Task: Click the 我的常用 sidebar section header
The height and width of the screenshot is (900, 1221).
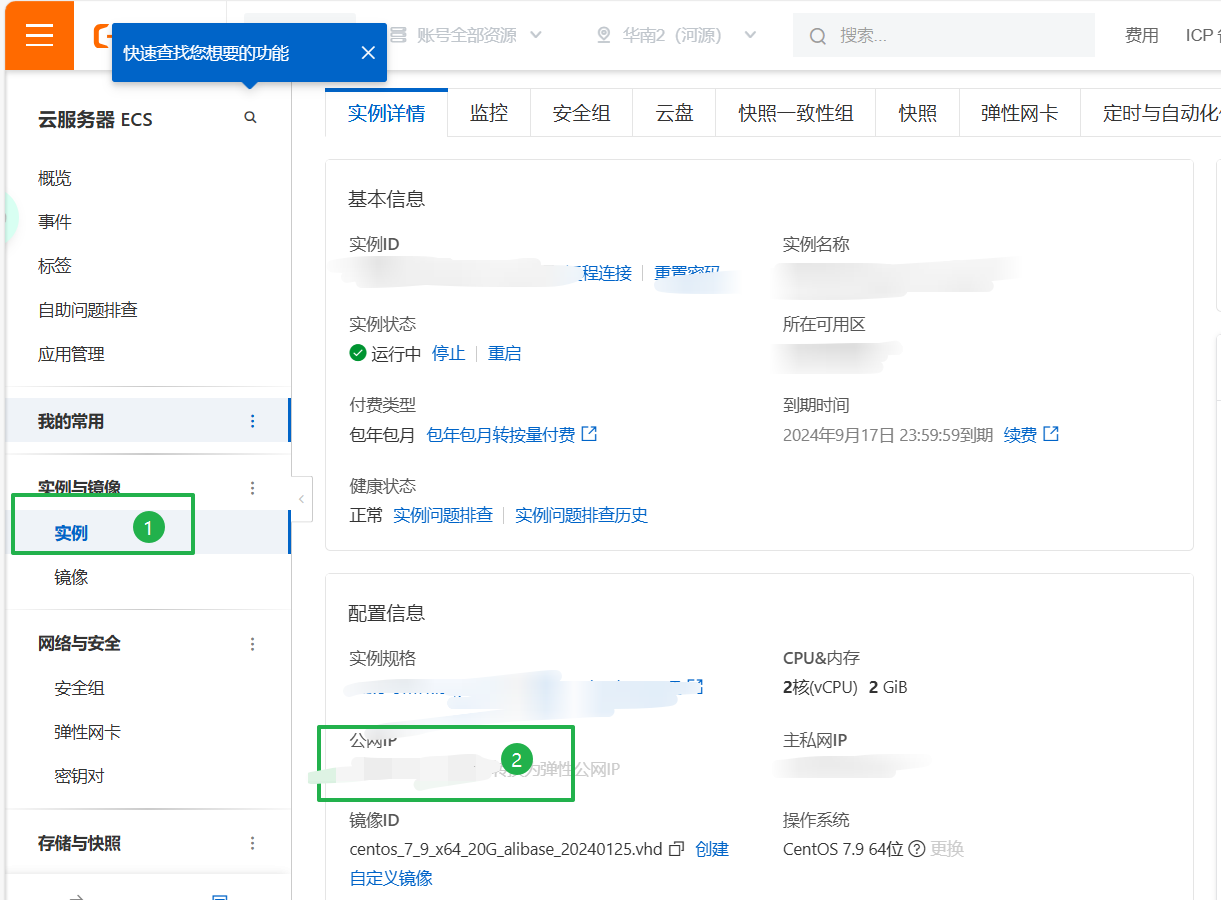Action: point(71,421)
